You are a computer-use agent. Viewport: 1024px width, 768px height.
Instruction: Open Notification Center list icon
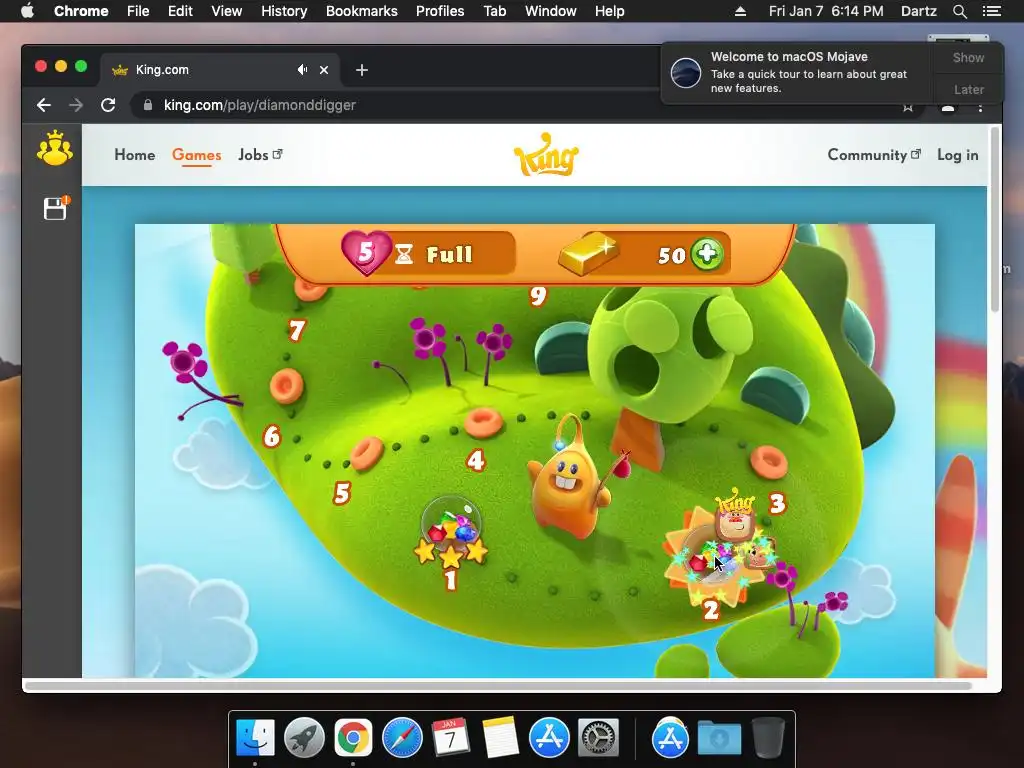991,11
